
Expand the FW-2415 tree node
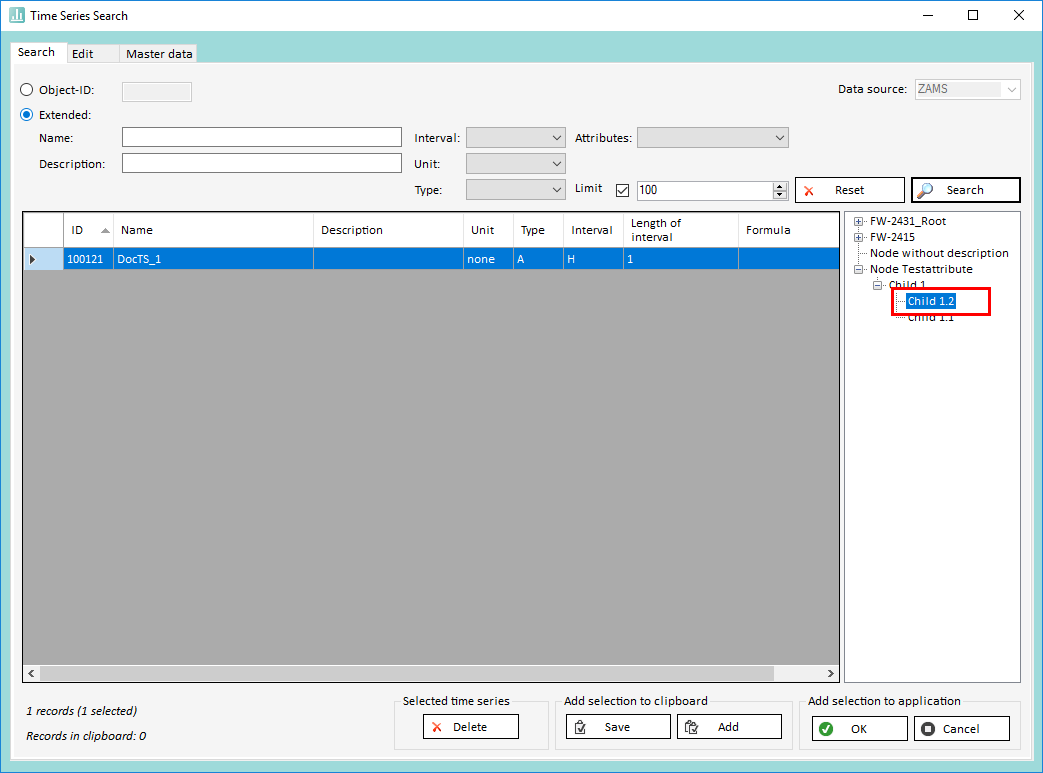pos(859,237)
